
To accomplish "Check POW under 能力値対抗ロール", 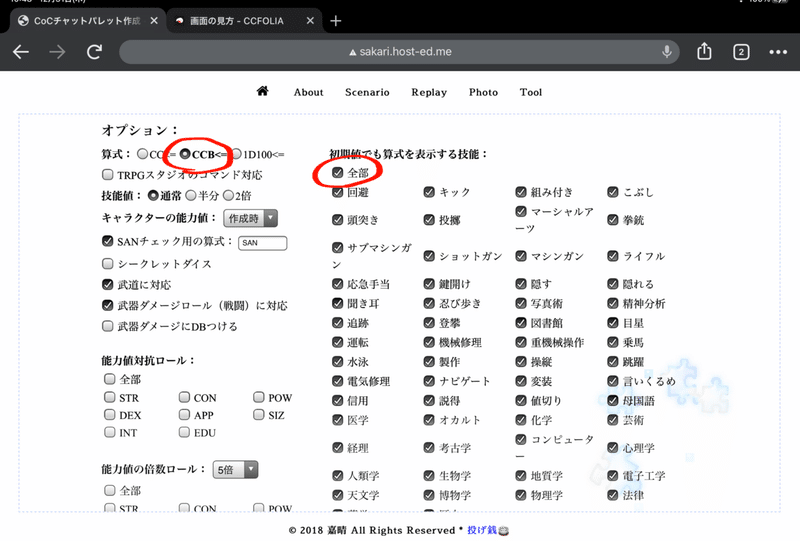I will click(x=259, y=397).
